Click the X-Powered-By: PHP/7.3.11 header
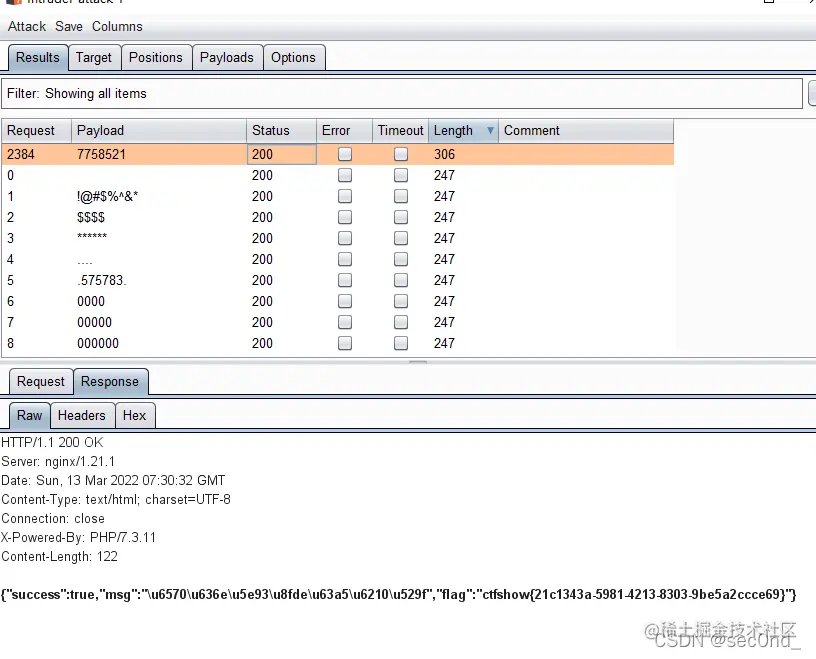This screenshot has height=659, width=816. point(78,538)
